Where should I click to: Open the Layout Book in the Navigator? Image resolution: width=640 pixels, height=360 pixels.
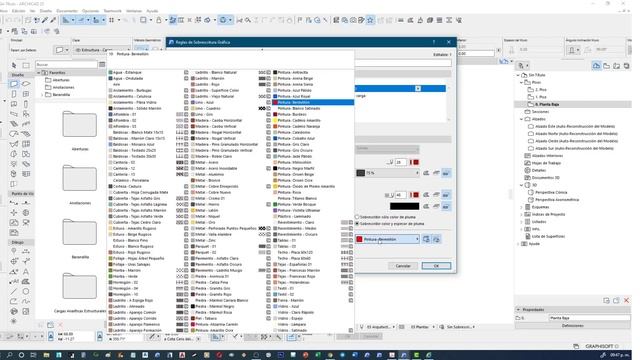pos(617,66)
